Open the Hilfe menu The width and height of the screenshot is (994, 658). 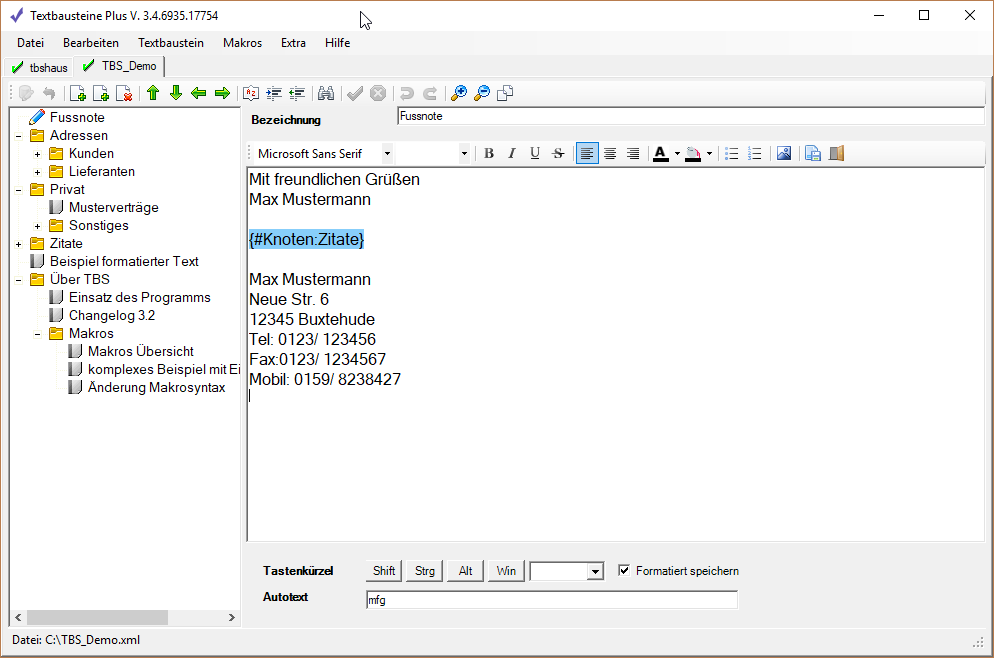(337, 43)
